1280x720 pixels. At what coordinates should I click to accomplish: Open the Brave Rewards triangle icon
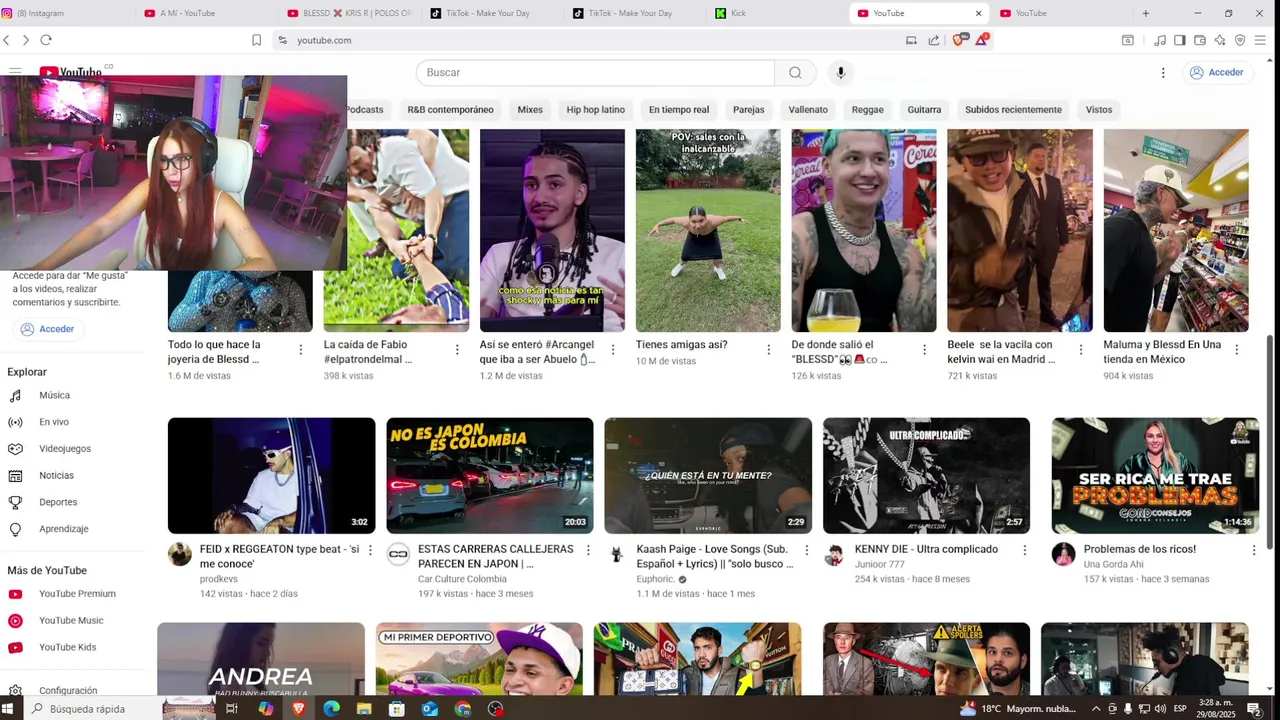pyautogui.click(x=983, y=40)
